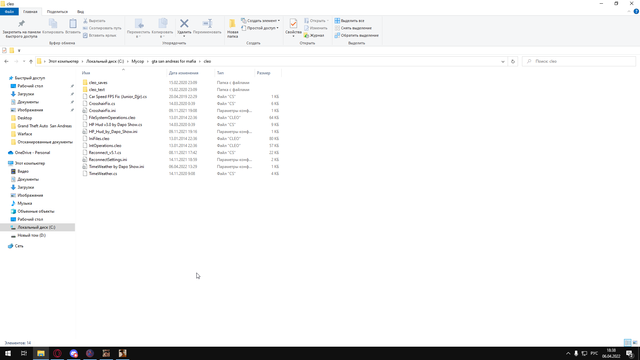Select New Volume (D:) in sidebar
Image resolution: width=640 pixels, height=360 pixels.
click(x=31, y=236)
